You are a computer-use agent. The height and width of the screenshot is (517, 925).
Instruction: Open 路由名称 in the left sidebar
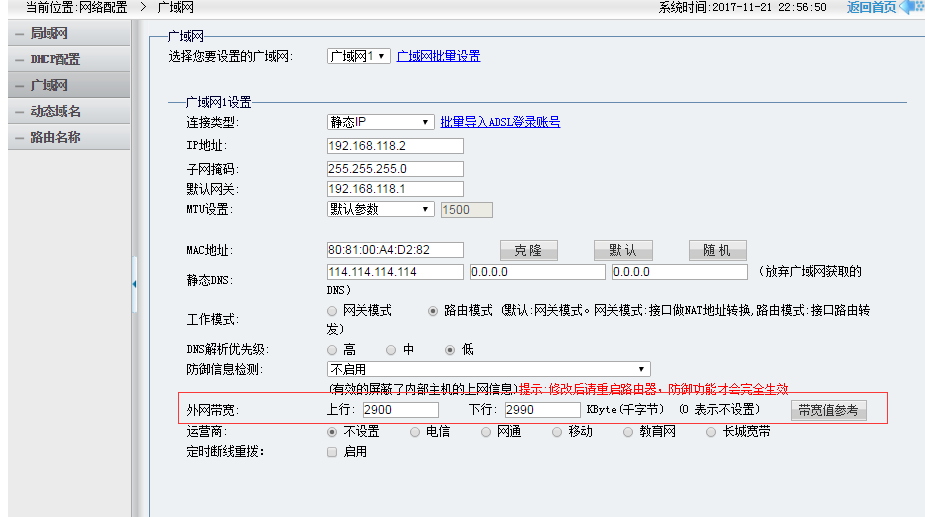69,137
